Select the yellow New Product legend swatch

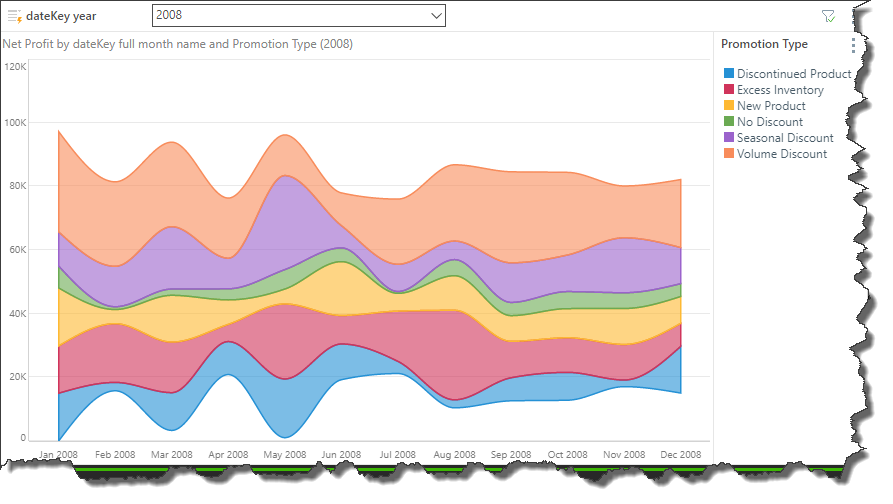[729, 106]
